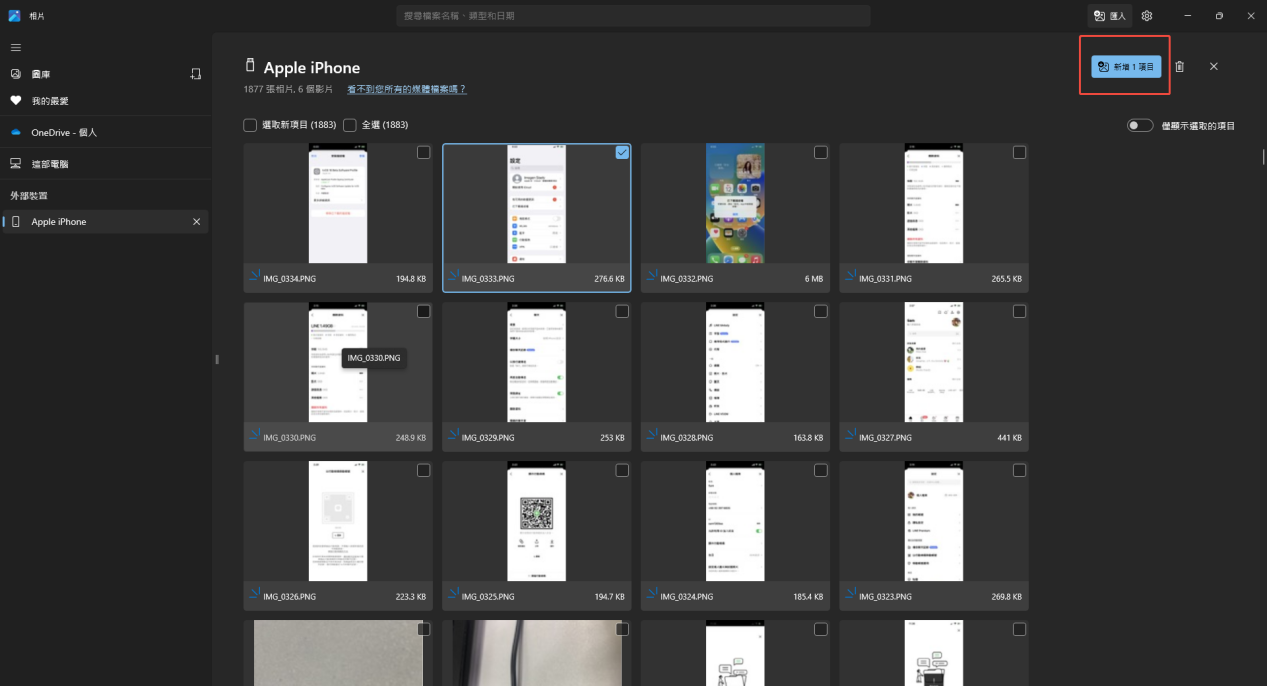
Task: Open the IMG_0326.PNG thumbnail
Action: pos(338,521)
